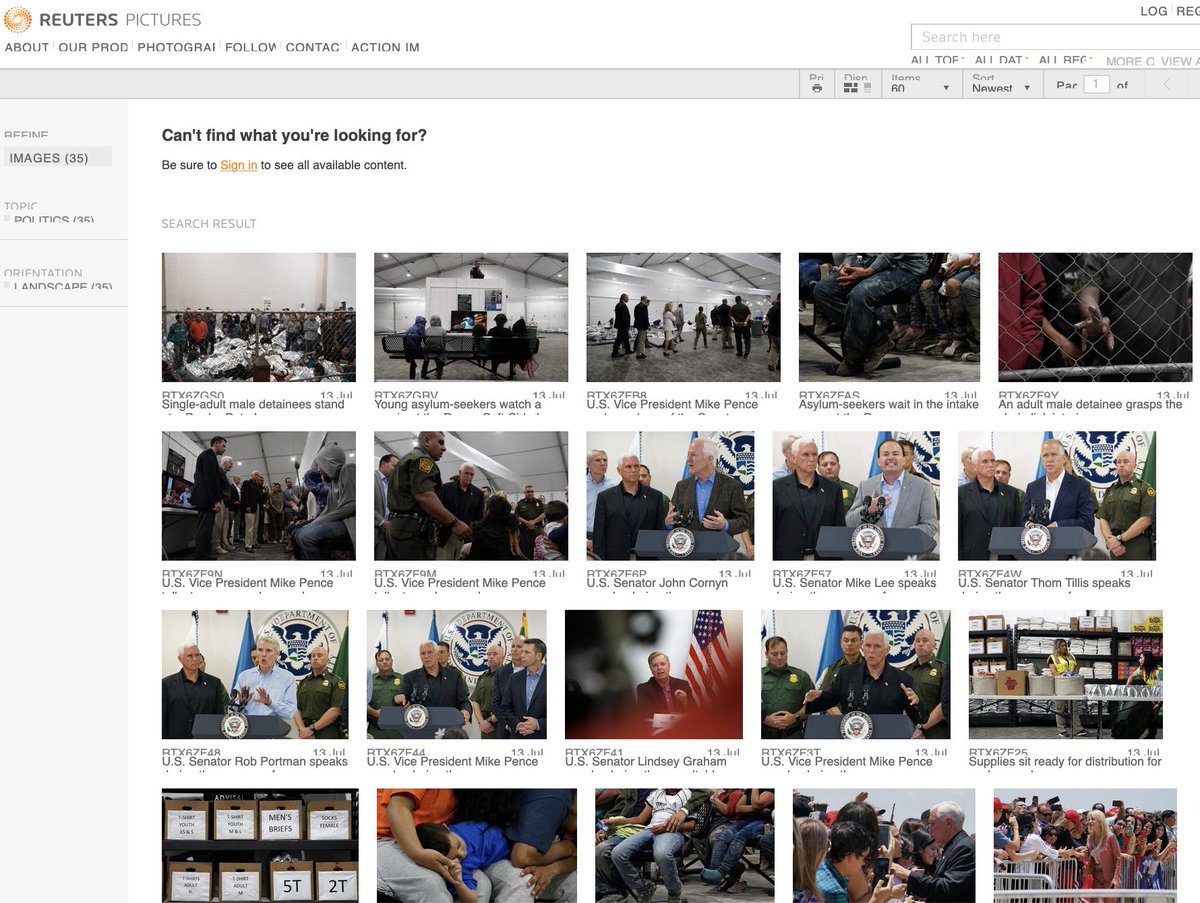Open the CONTACT menu item

(313, 47)
